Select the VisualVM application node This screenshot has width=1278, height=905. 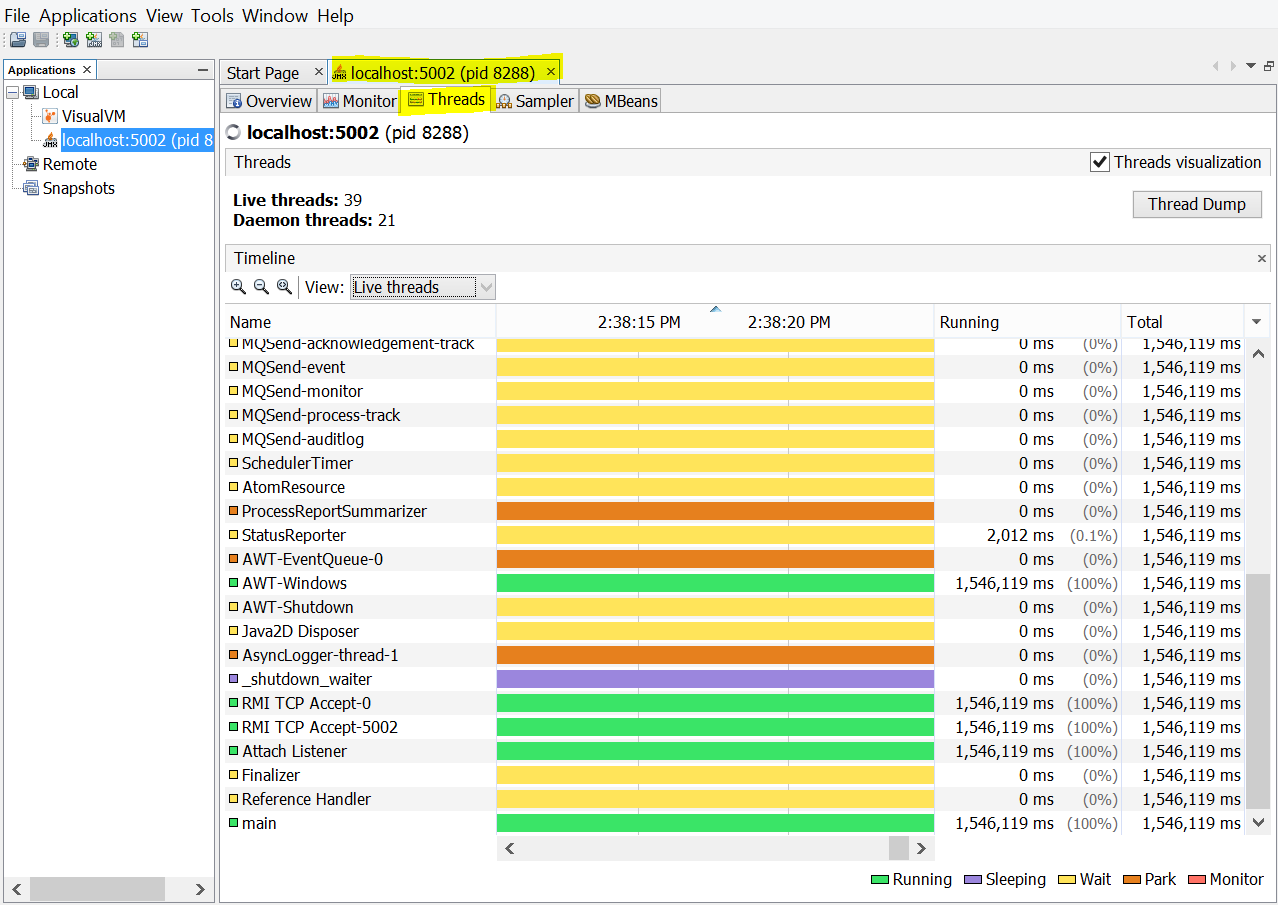click(x=93, y=116)
